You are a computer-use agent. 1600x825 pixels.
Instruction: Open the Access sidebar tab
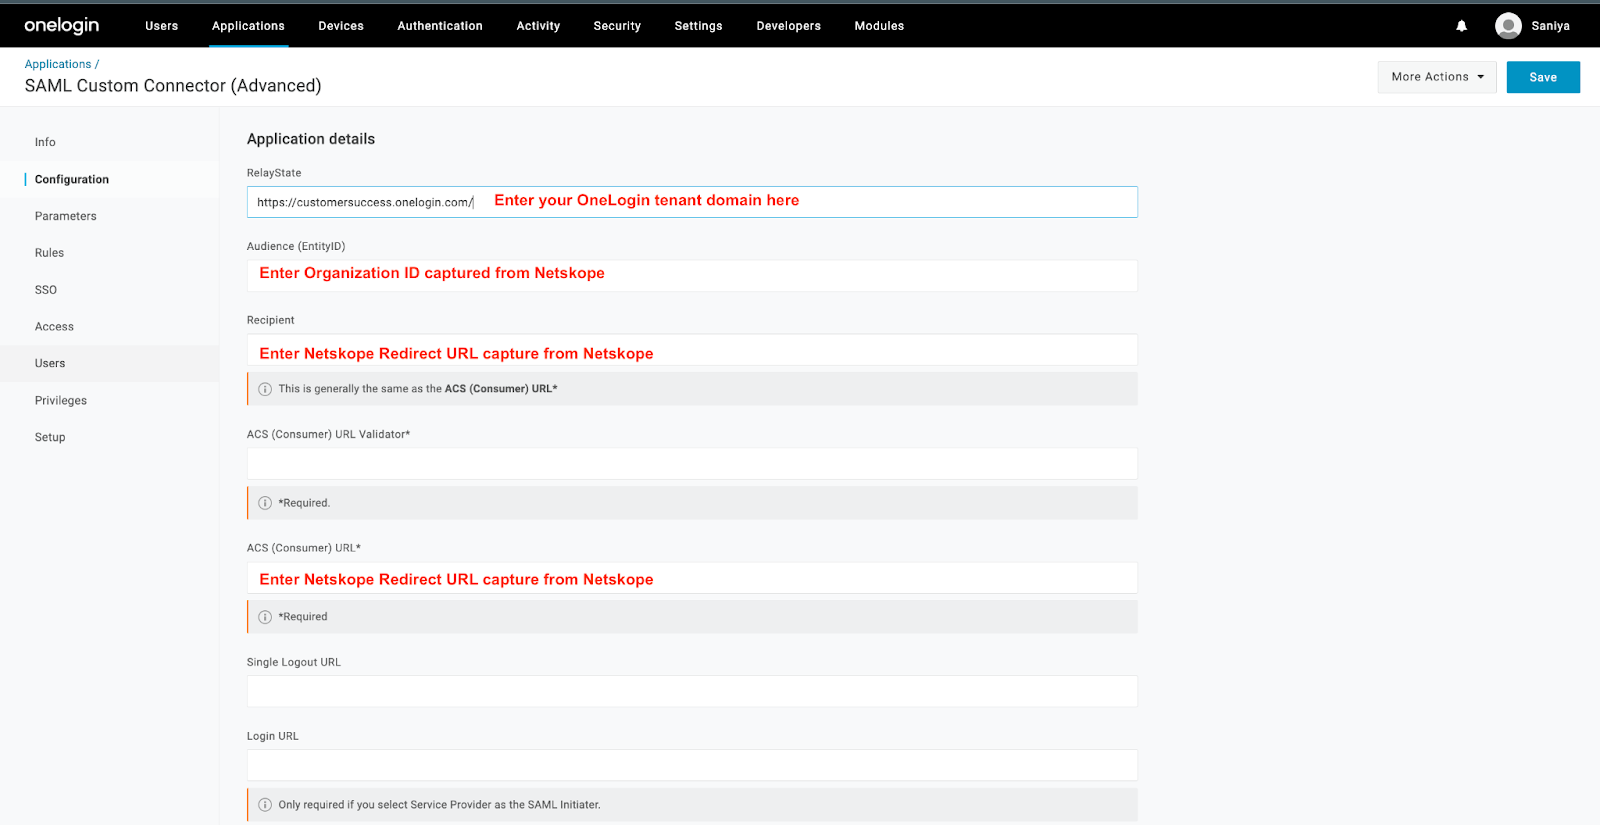tap(109, 327)
